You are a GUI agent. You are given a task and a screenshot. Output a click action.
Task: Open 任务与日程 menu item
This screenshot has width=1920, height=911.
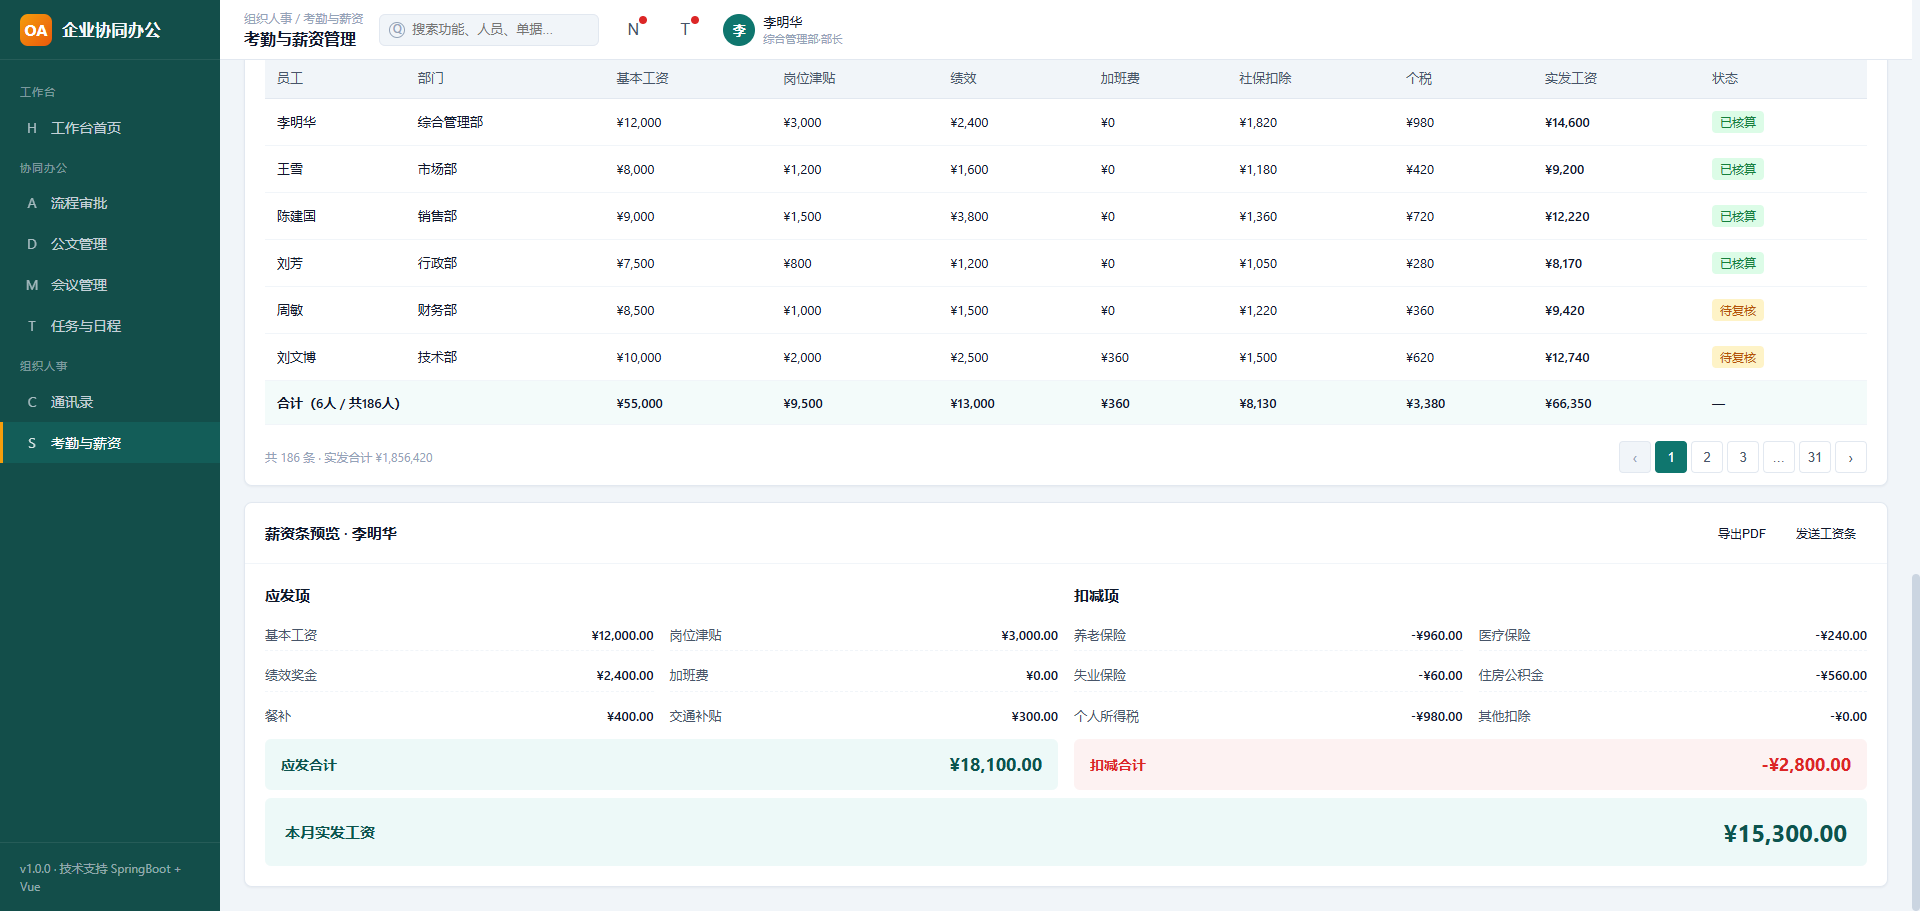(110, 326)
